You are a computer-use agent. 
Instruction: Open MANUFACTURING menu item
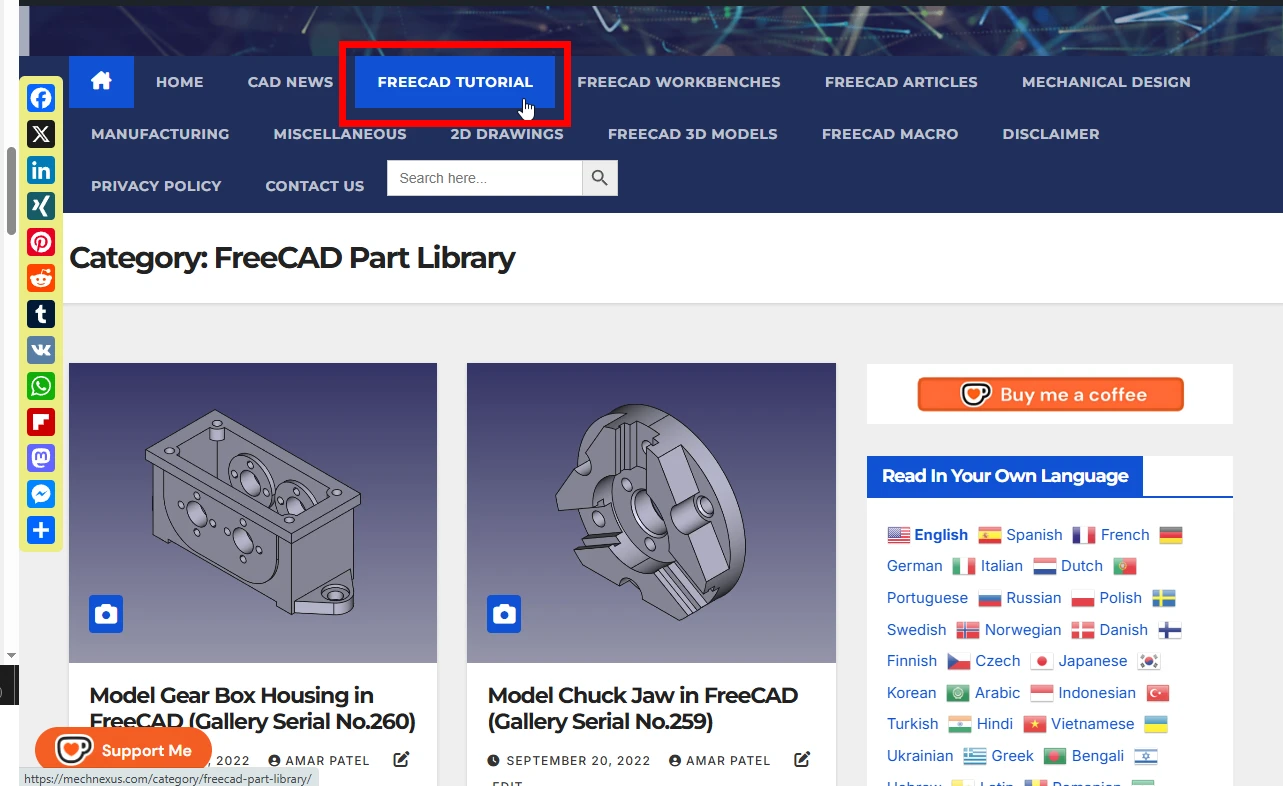[160, 134]
